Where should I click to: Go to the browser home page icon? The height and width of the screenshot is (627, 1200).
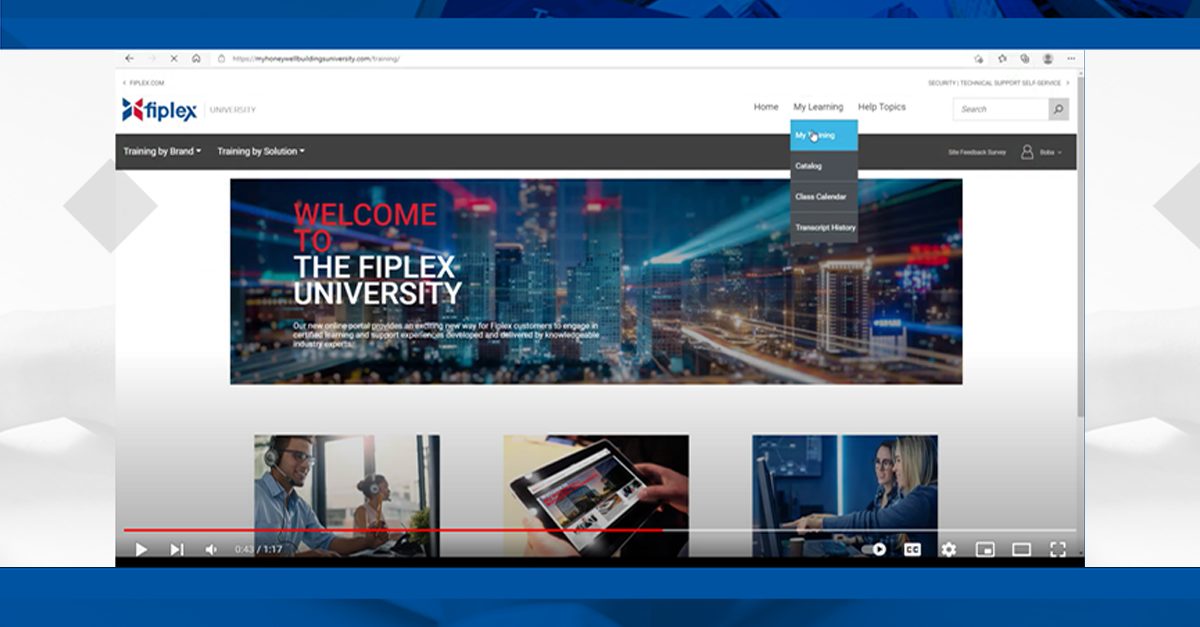196,58
